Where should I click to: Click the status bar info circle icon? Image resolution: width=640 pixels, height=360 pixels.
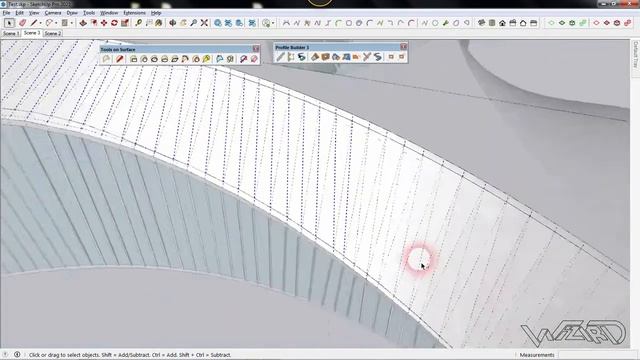(17, 355)
